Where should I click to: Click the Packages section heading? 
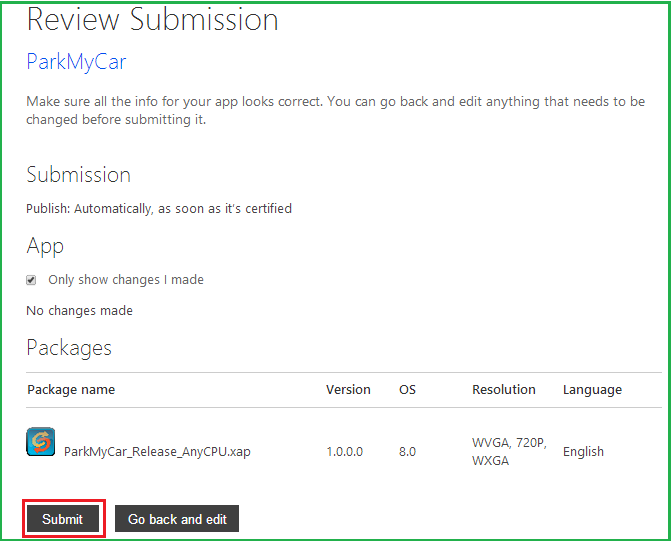[69, 348]
